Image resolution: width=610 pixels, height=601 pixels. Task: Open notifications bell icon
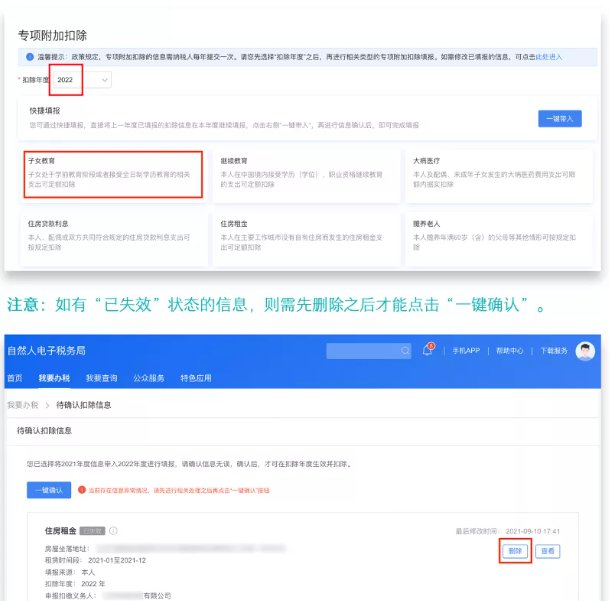click(x=428, y=350)
